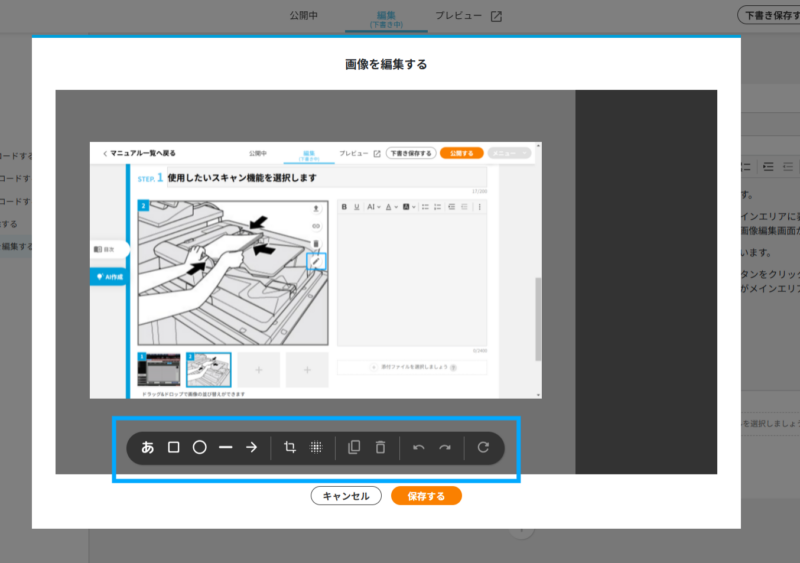Viewport: 800px width, 563px height.
Task: Delete selected object with trash icon
Action: [380, 447]
